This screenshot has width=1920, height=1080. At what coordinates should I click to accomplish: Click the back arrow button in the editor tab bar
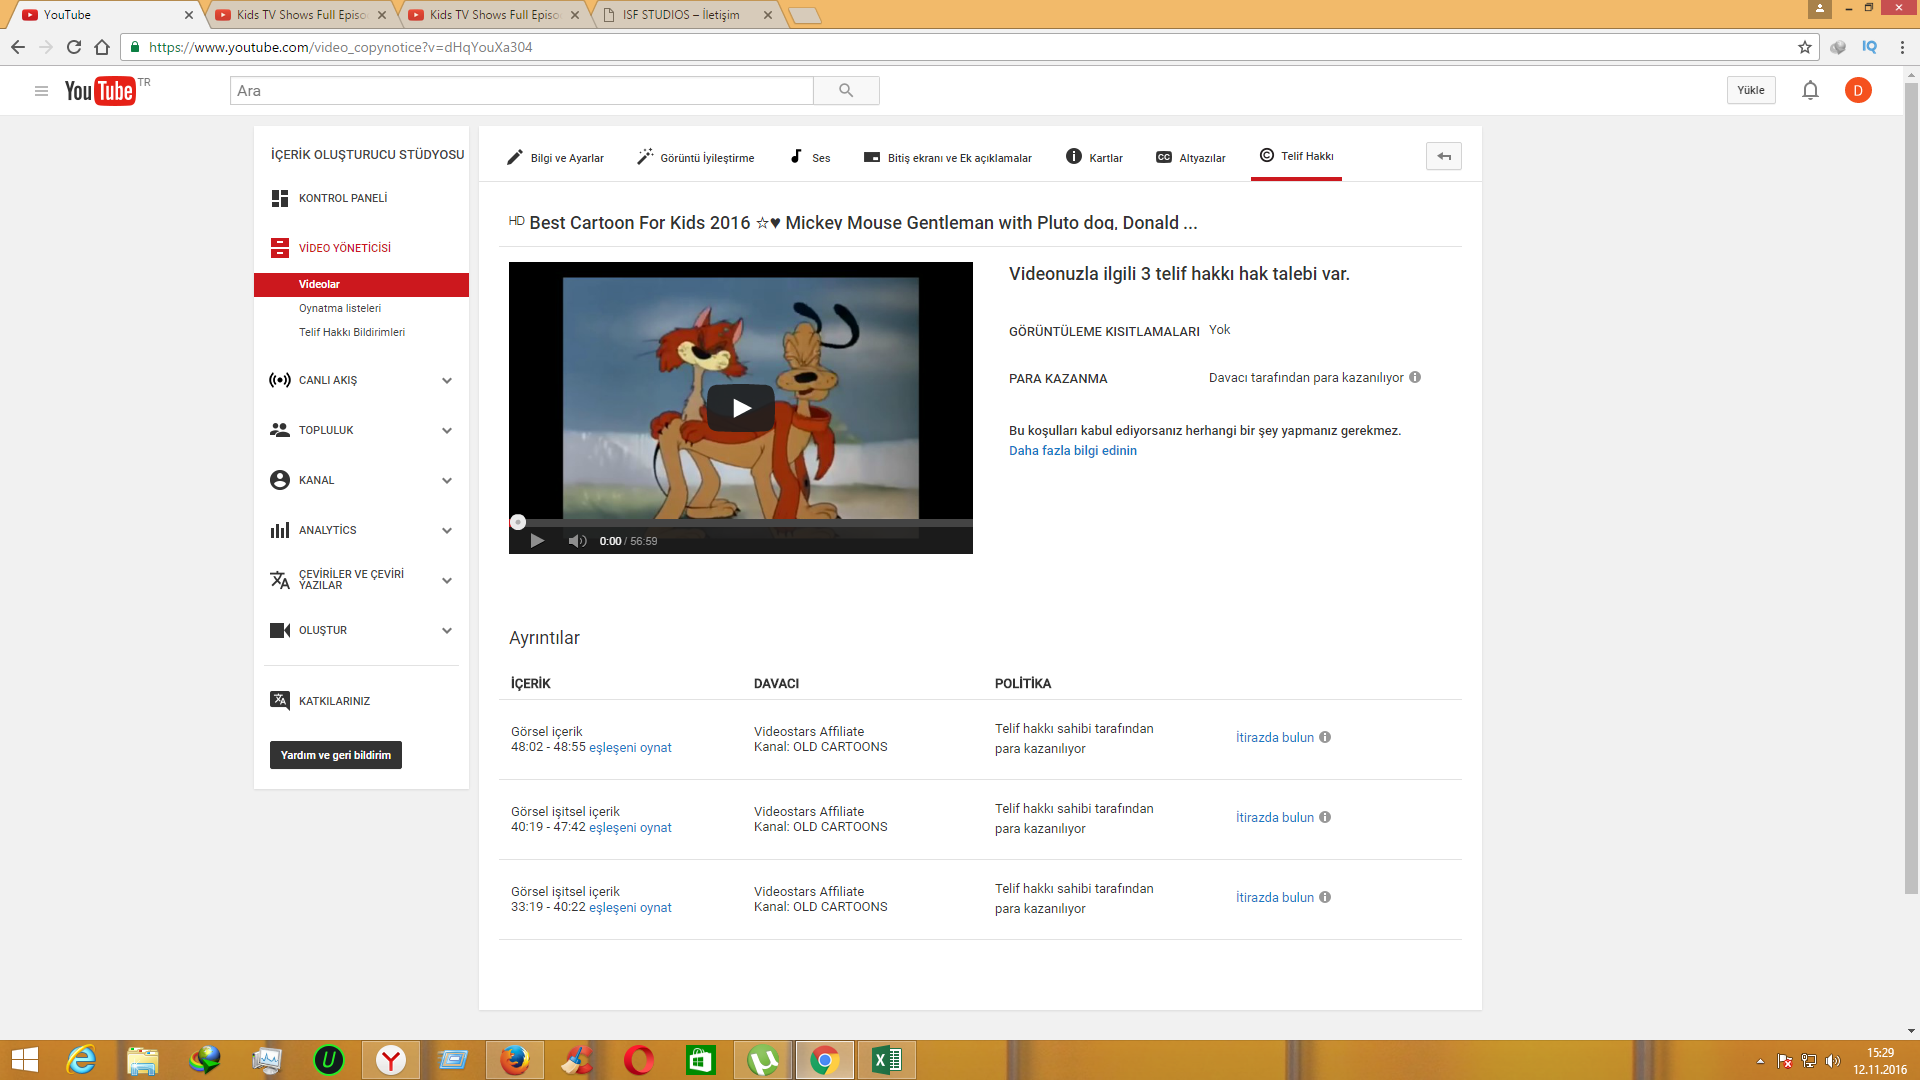1444,156
